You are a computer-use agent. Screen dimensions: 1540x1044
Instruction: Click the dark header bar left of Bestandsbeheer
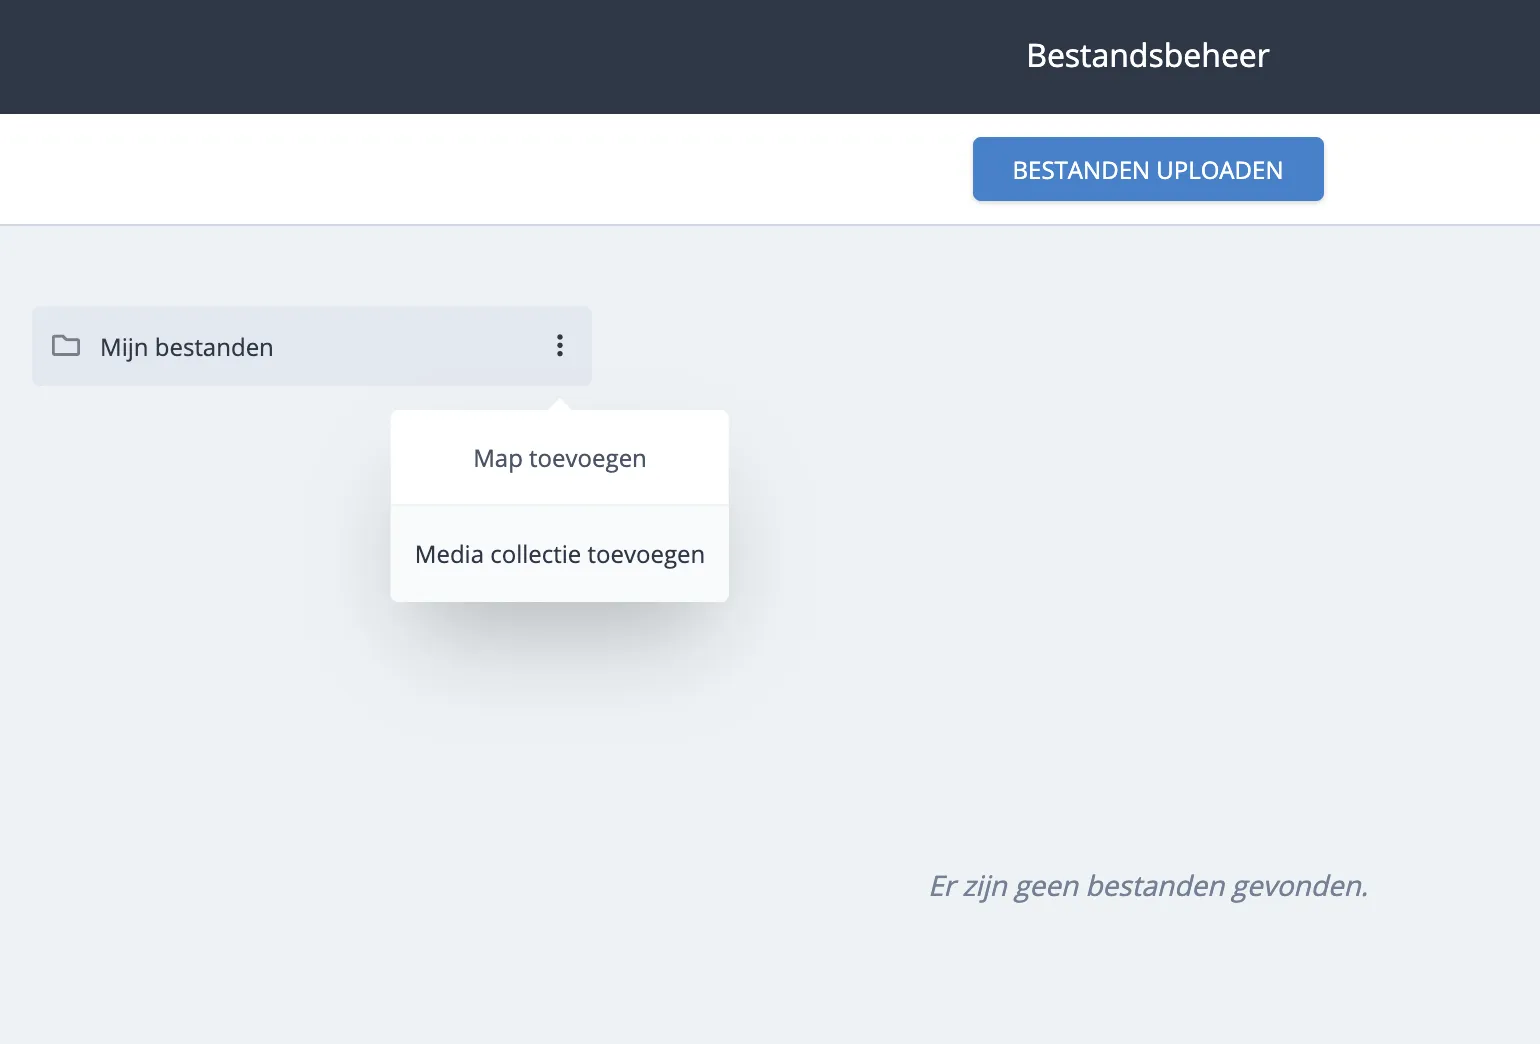500,56
